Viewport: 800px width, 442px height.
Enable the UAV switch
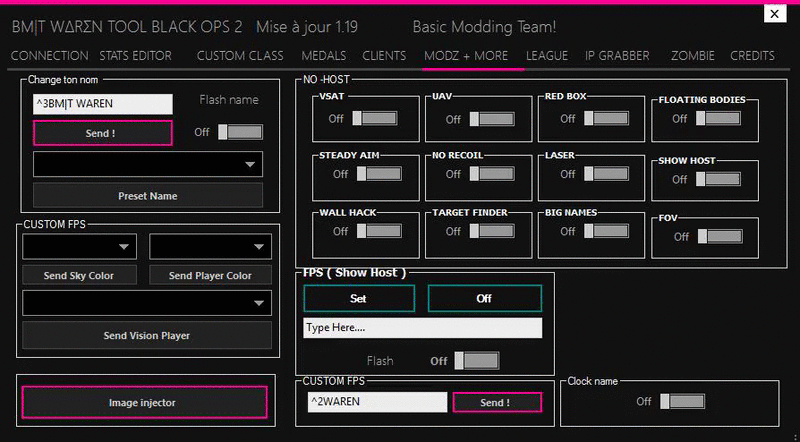point(492,119)
